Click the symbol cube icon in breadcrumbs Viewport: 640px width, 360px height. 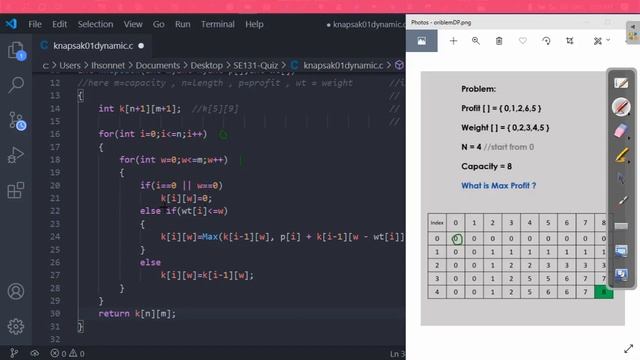pos(399,65)
